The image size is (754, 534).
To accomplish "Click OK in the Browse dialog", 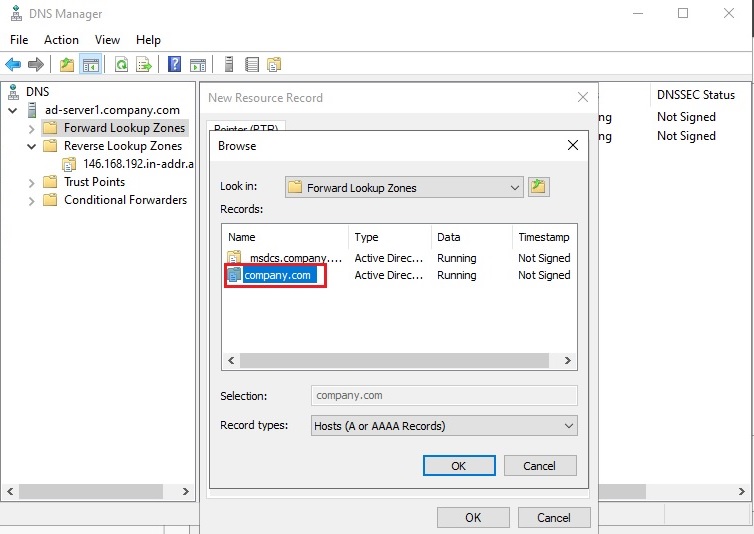I will [458, 466].
